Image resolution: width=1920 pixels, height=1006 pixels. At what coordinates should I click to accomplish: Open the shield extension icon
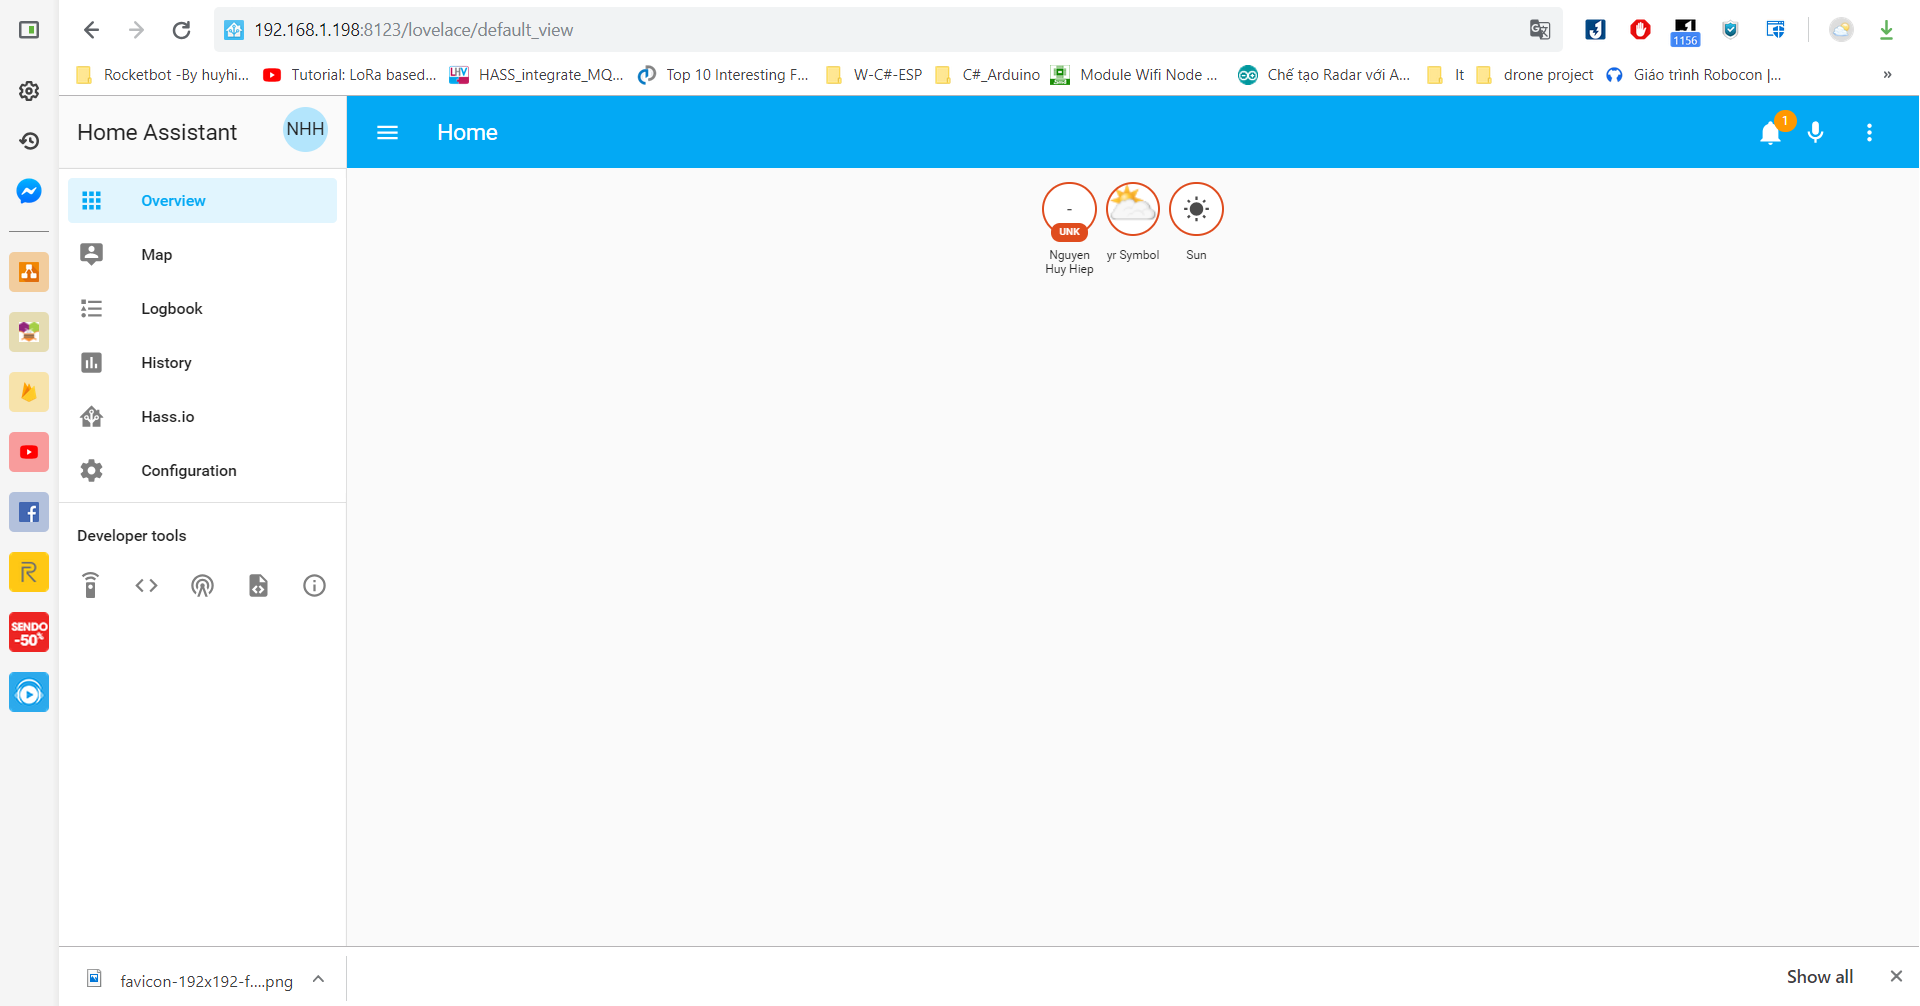[1730, 30]
